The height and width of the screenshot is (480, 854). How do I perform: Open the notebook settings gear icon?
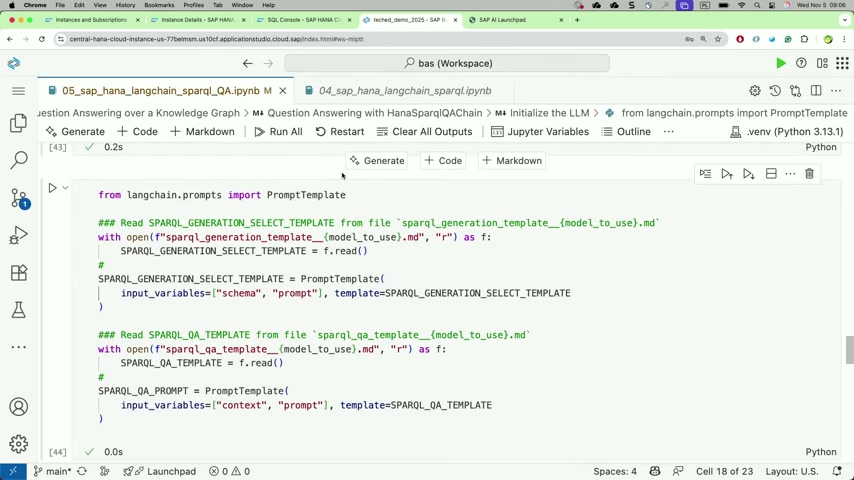point(754,91)
